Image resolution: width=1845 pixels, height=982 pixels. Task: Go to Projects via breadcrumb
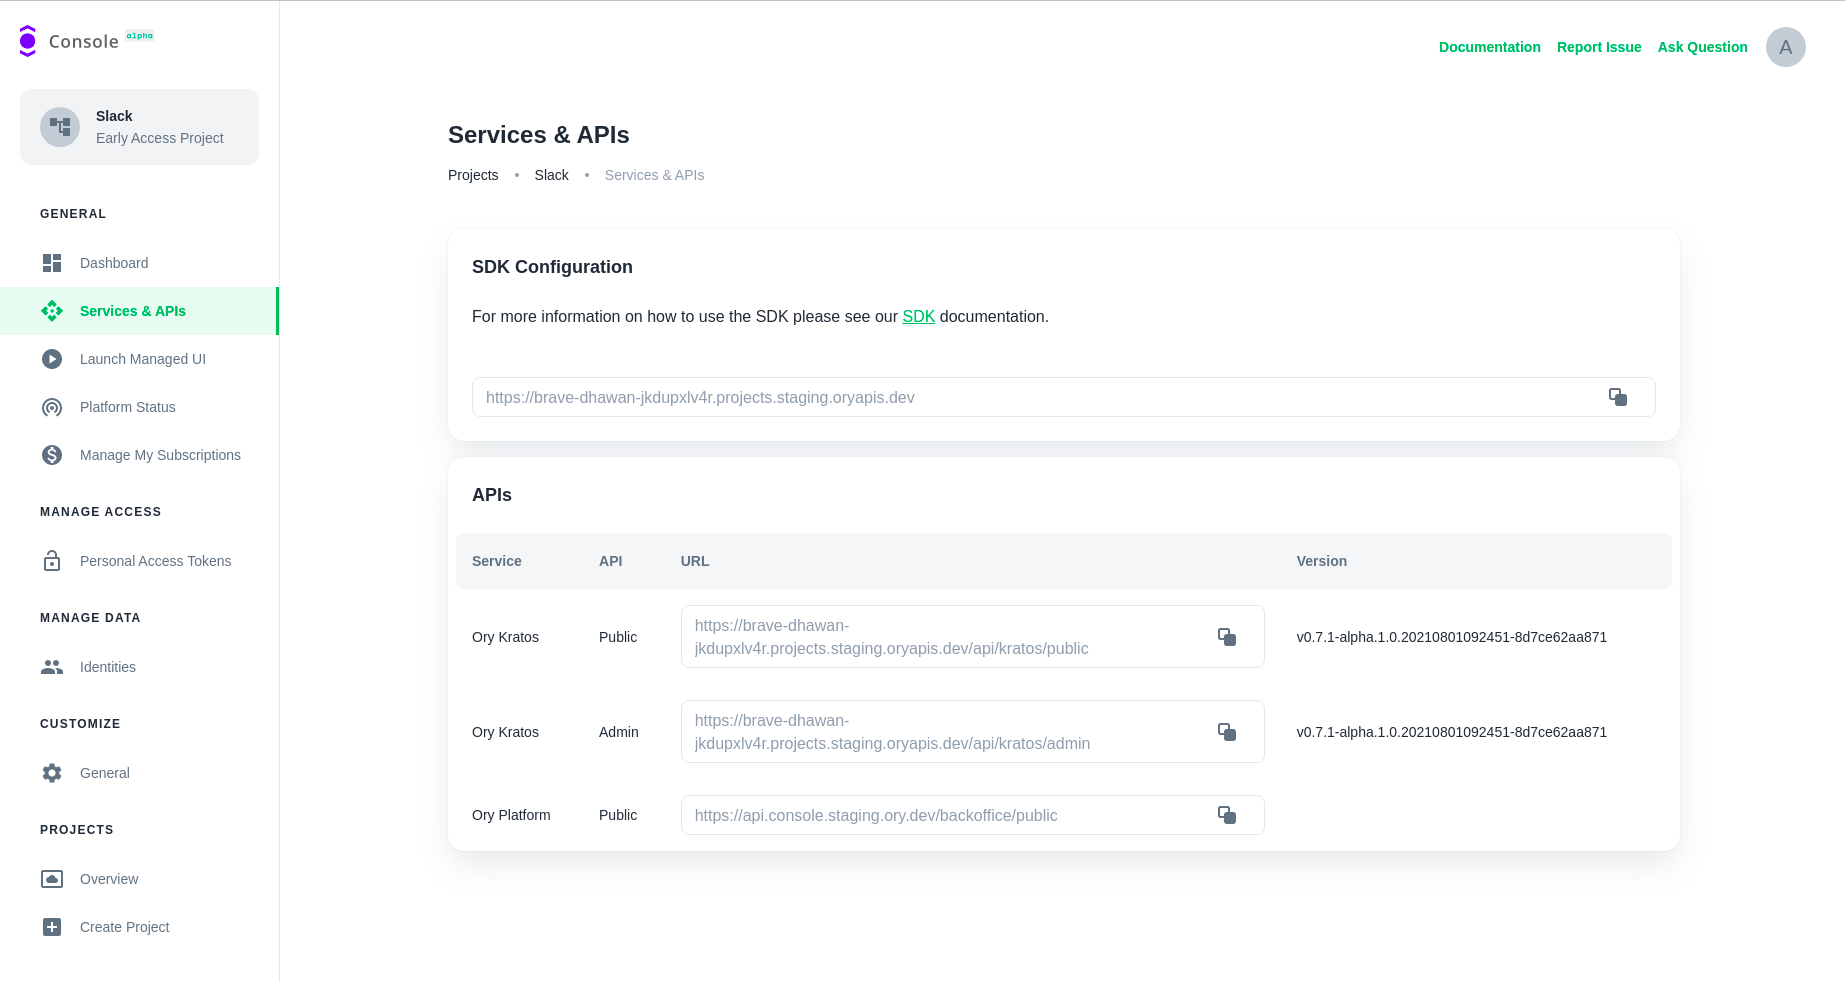click(x=473, y=175)
